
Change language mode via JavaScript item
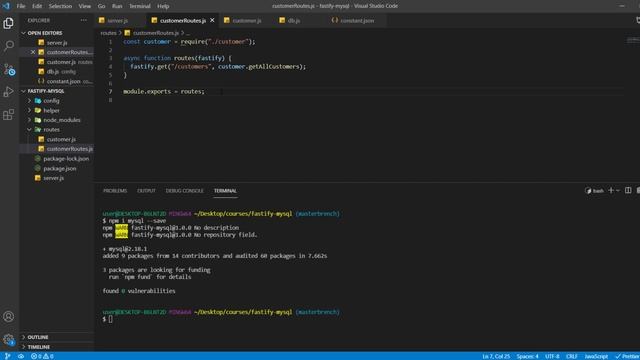coord(596,356)
